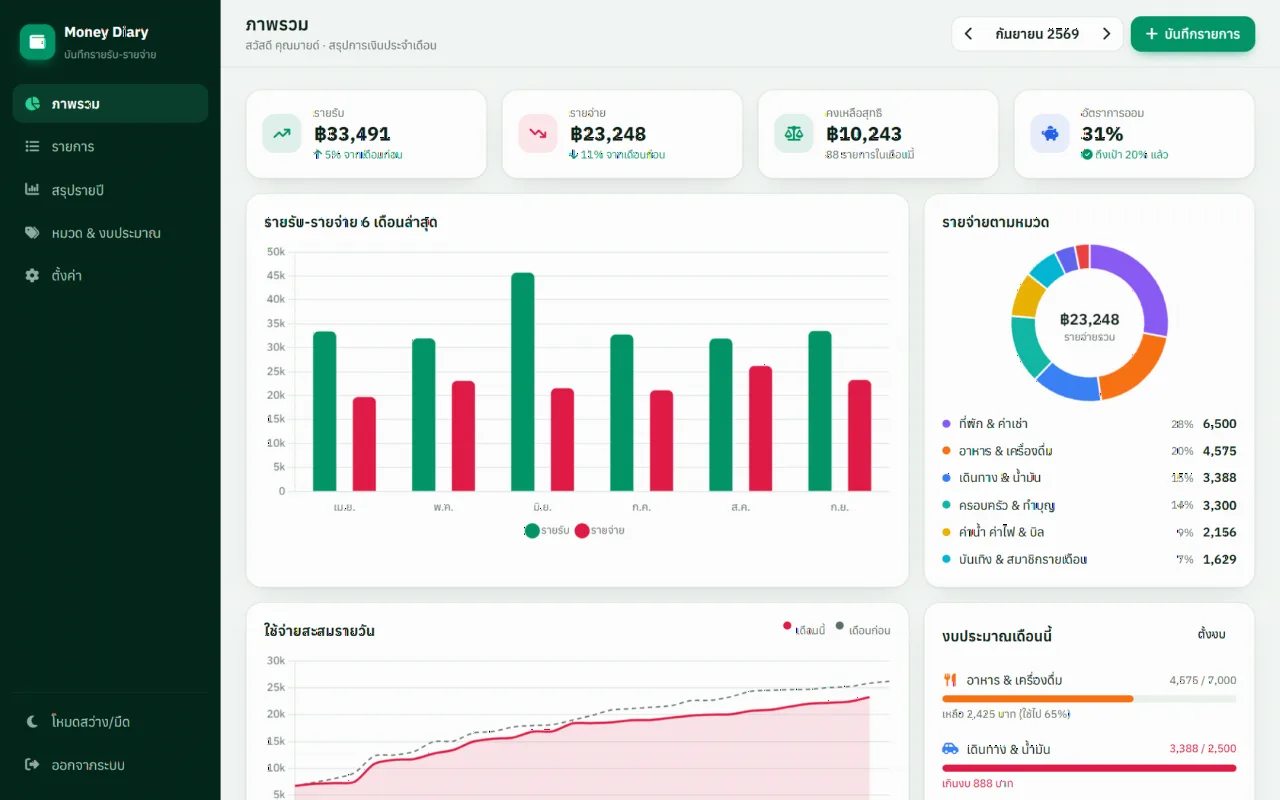Viewport: 1280px width, 800px height.
Task: Click the บันทึกรายการ add button
Action: click(x=1193, y=34)
